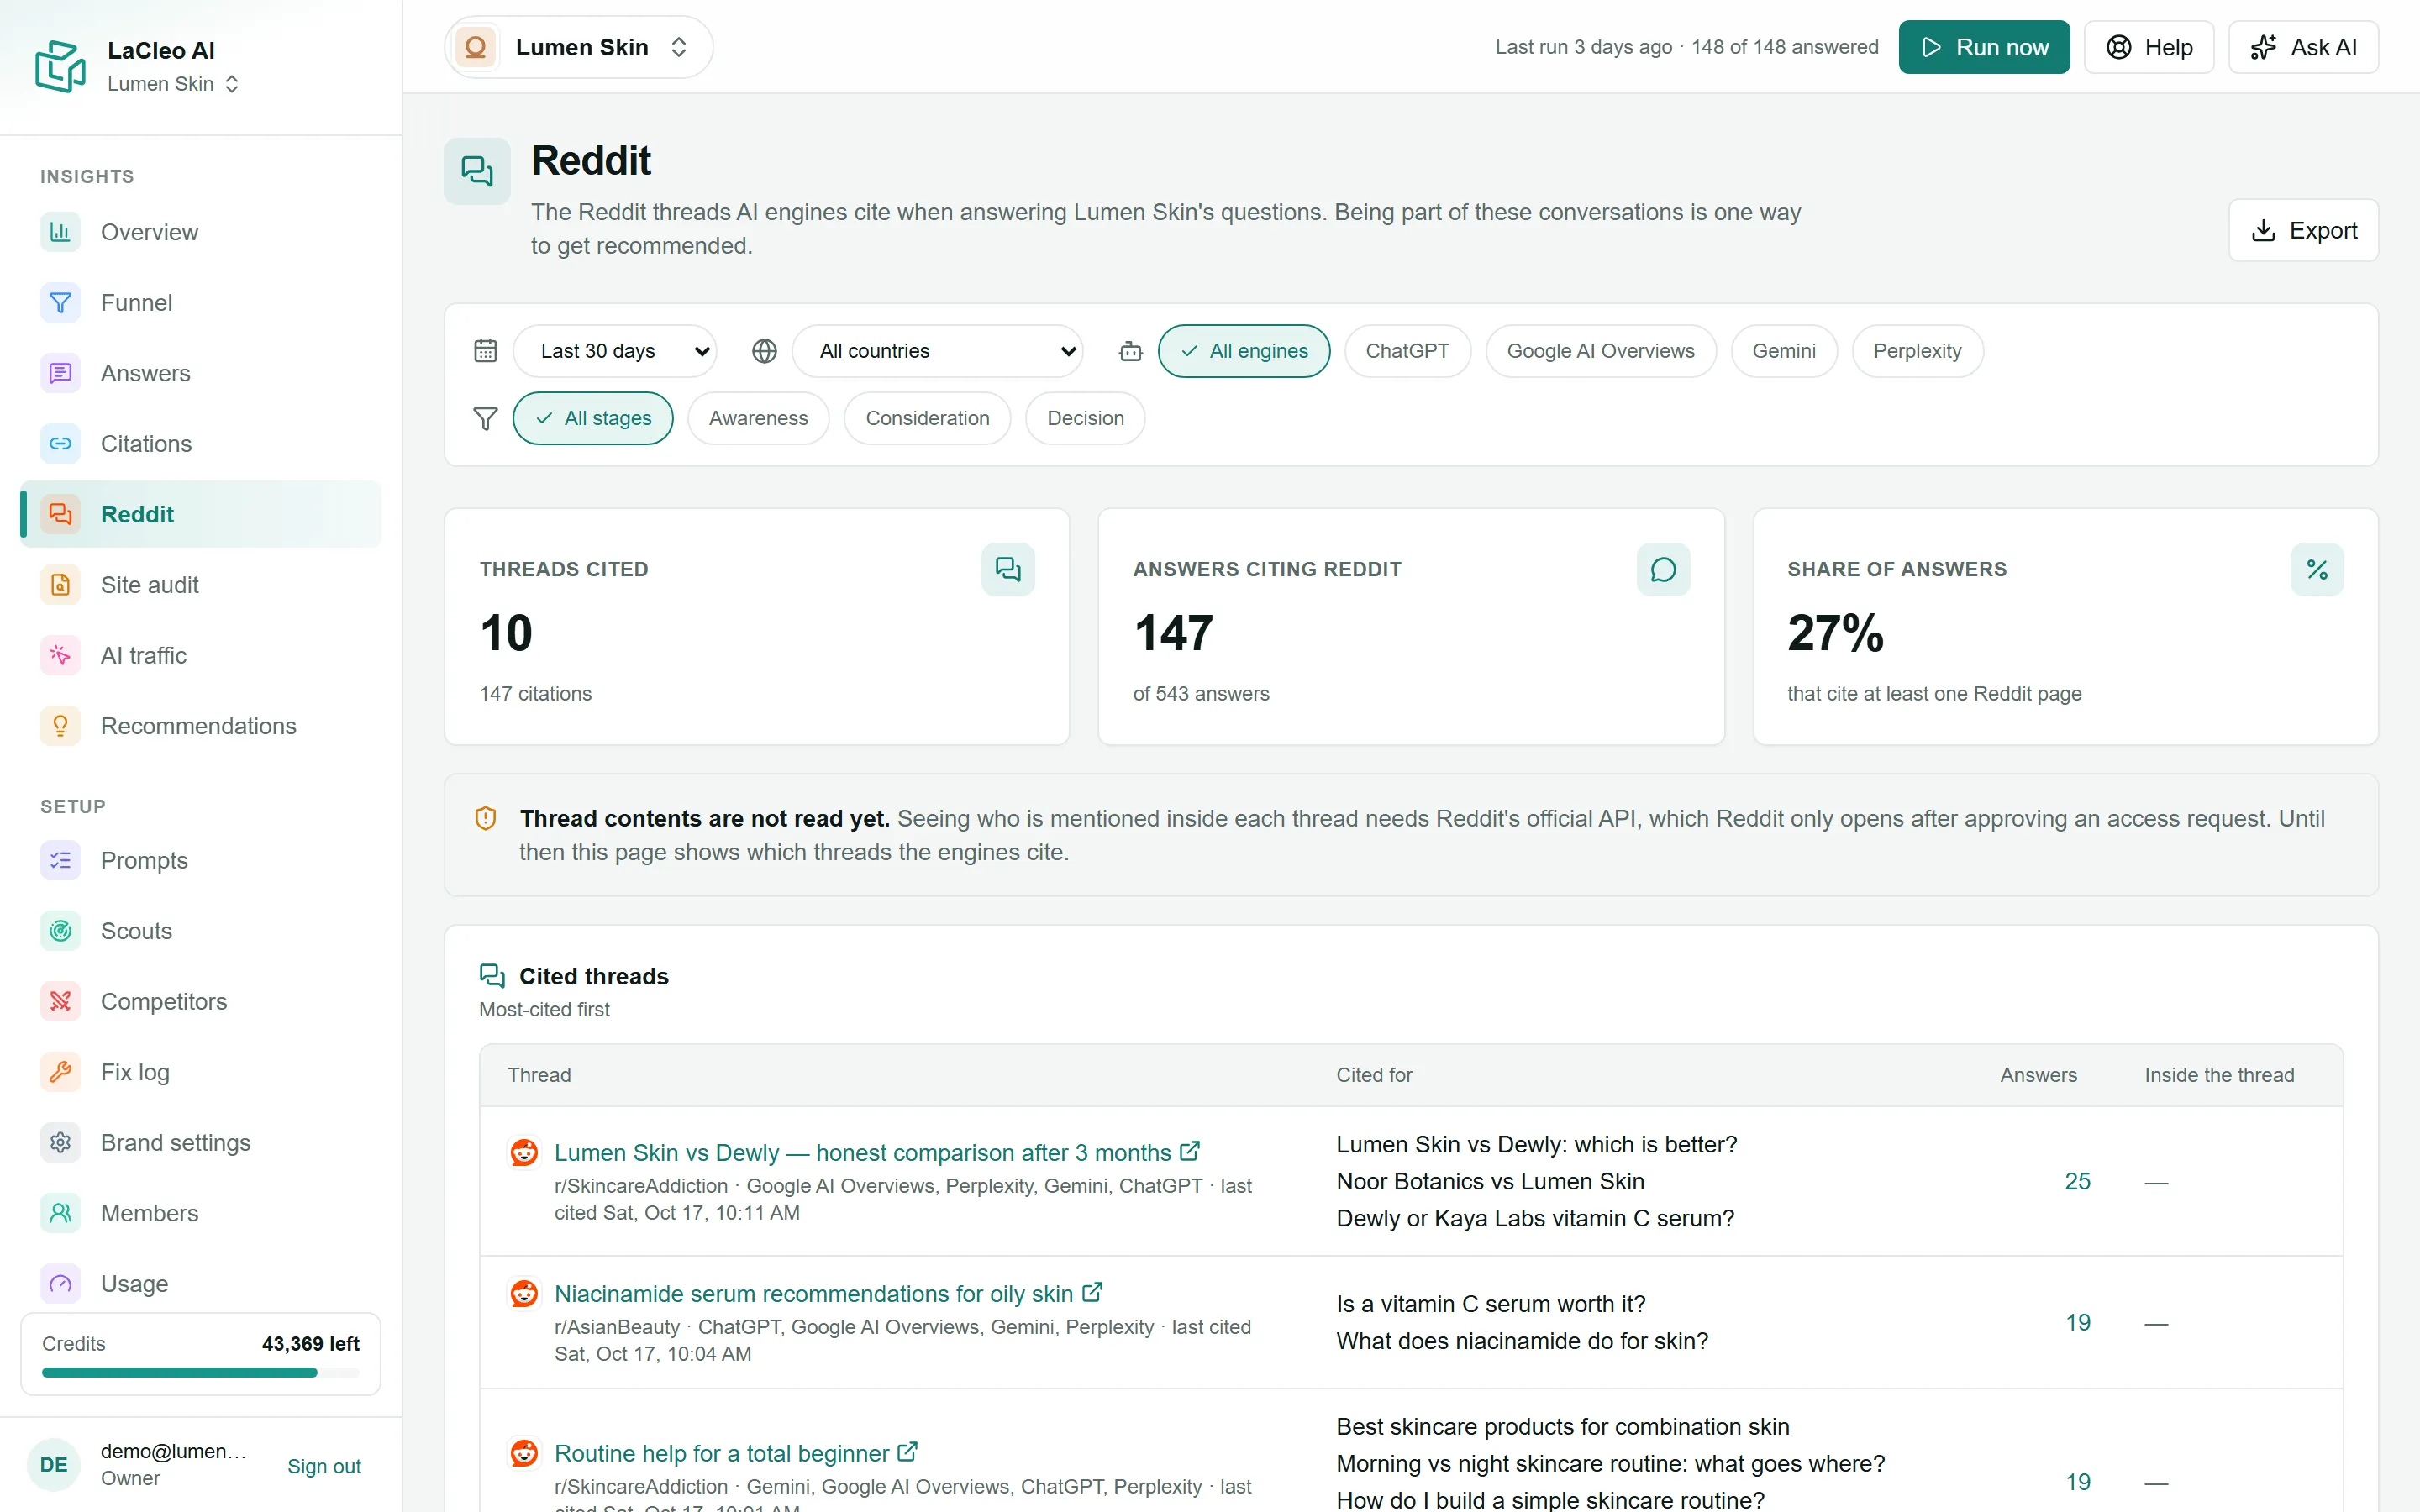Screen dimensions: 2420x1512
Task: Select the Decision stage filter
Action: [1085, 418]
